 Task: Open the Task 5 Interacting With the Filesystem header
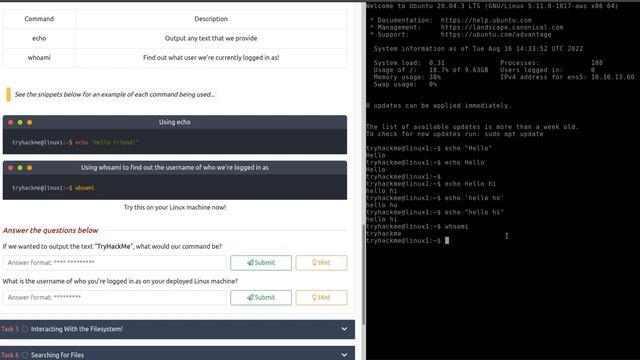click(x=177, y=329)
